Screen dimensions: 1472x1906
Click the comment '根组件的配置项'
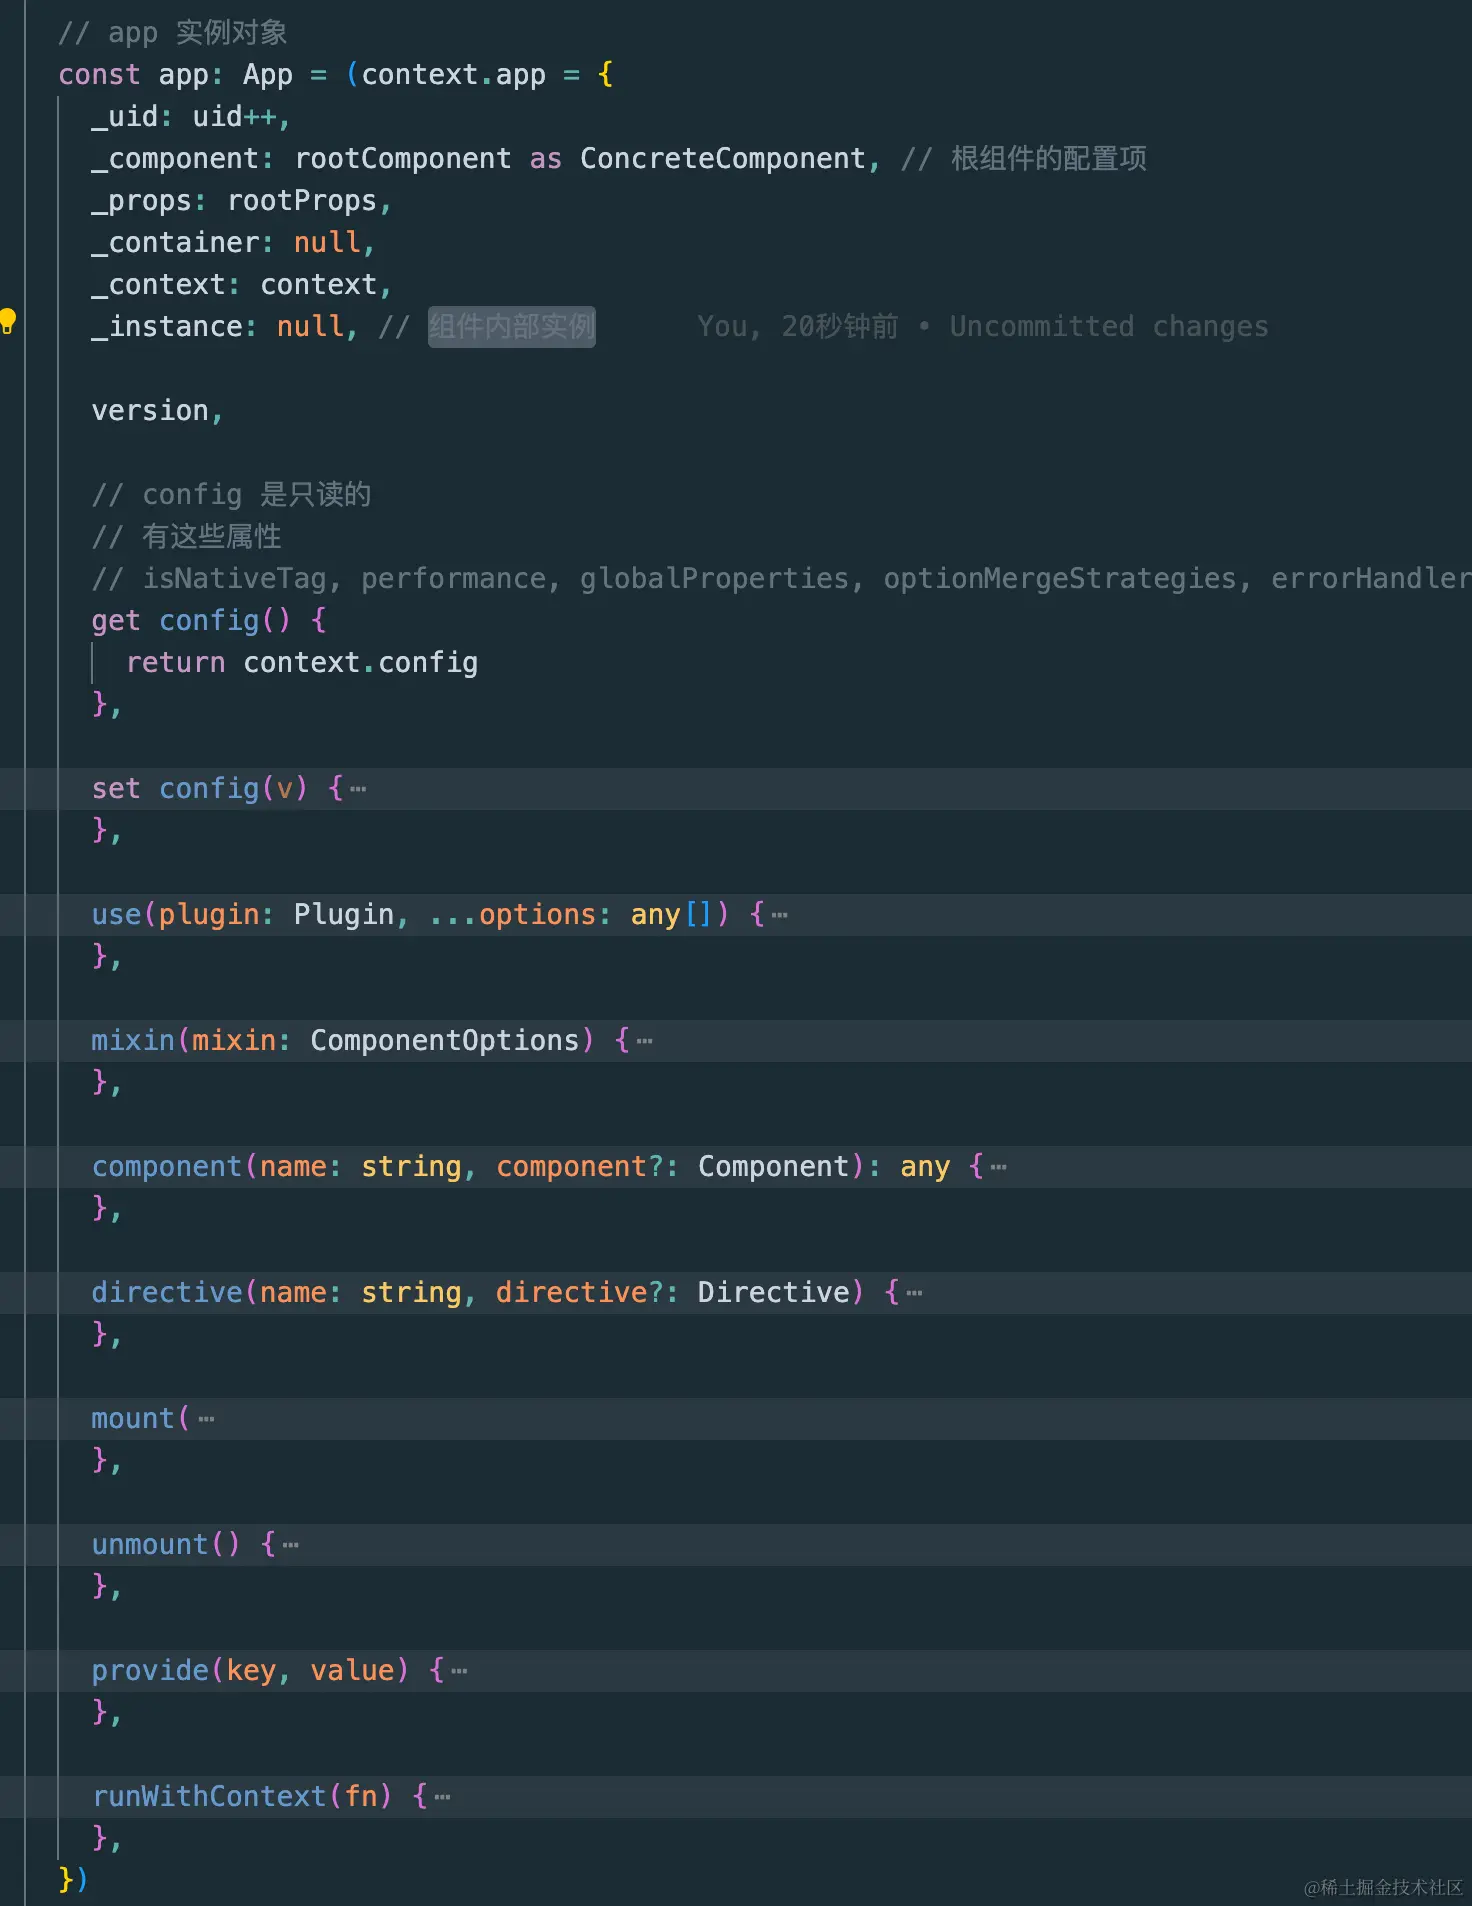click(x=1049, y=159)
